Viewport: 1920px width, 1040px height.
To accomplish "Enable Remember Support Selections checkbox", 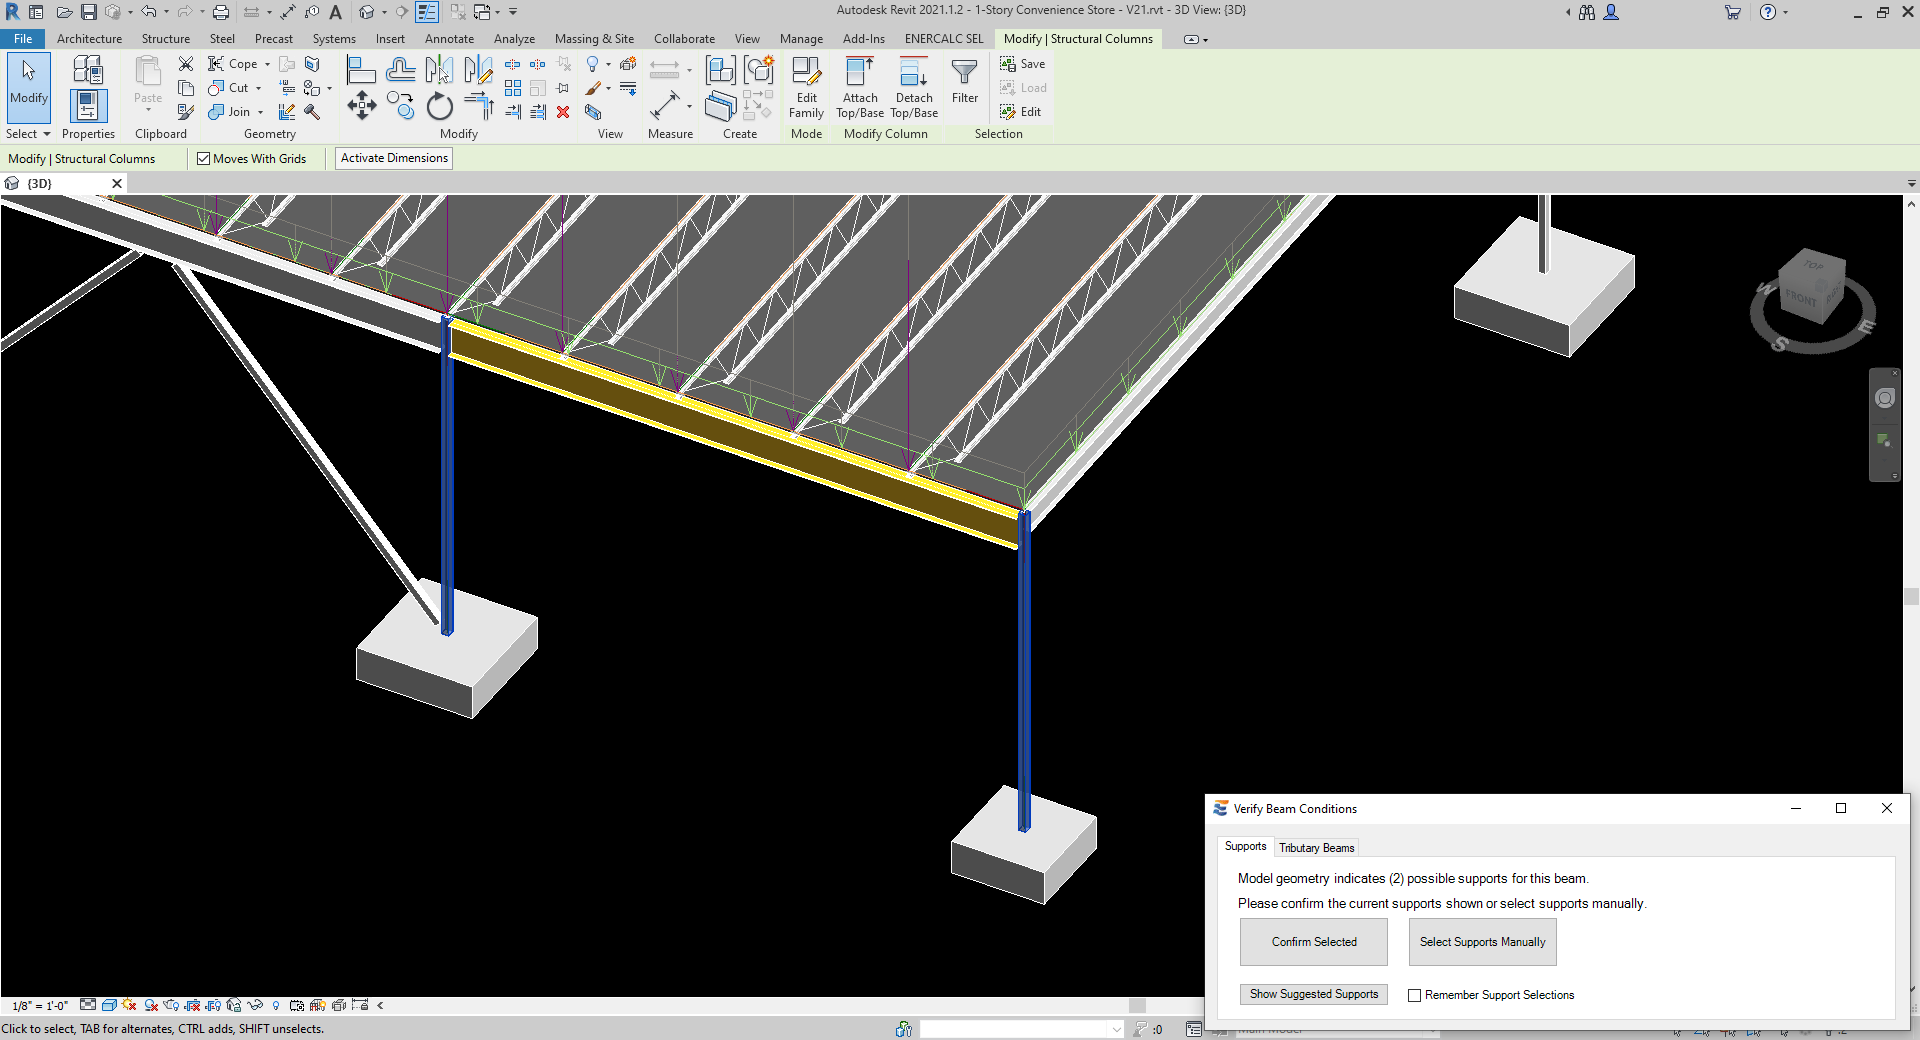I will point(1414,995).
